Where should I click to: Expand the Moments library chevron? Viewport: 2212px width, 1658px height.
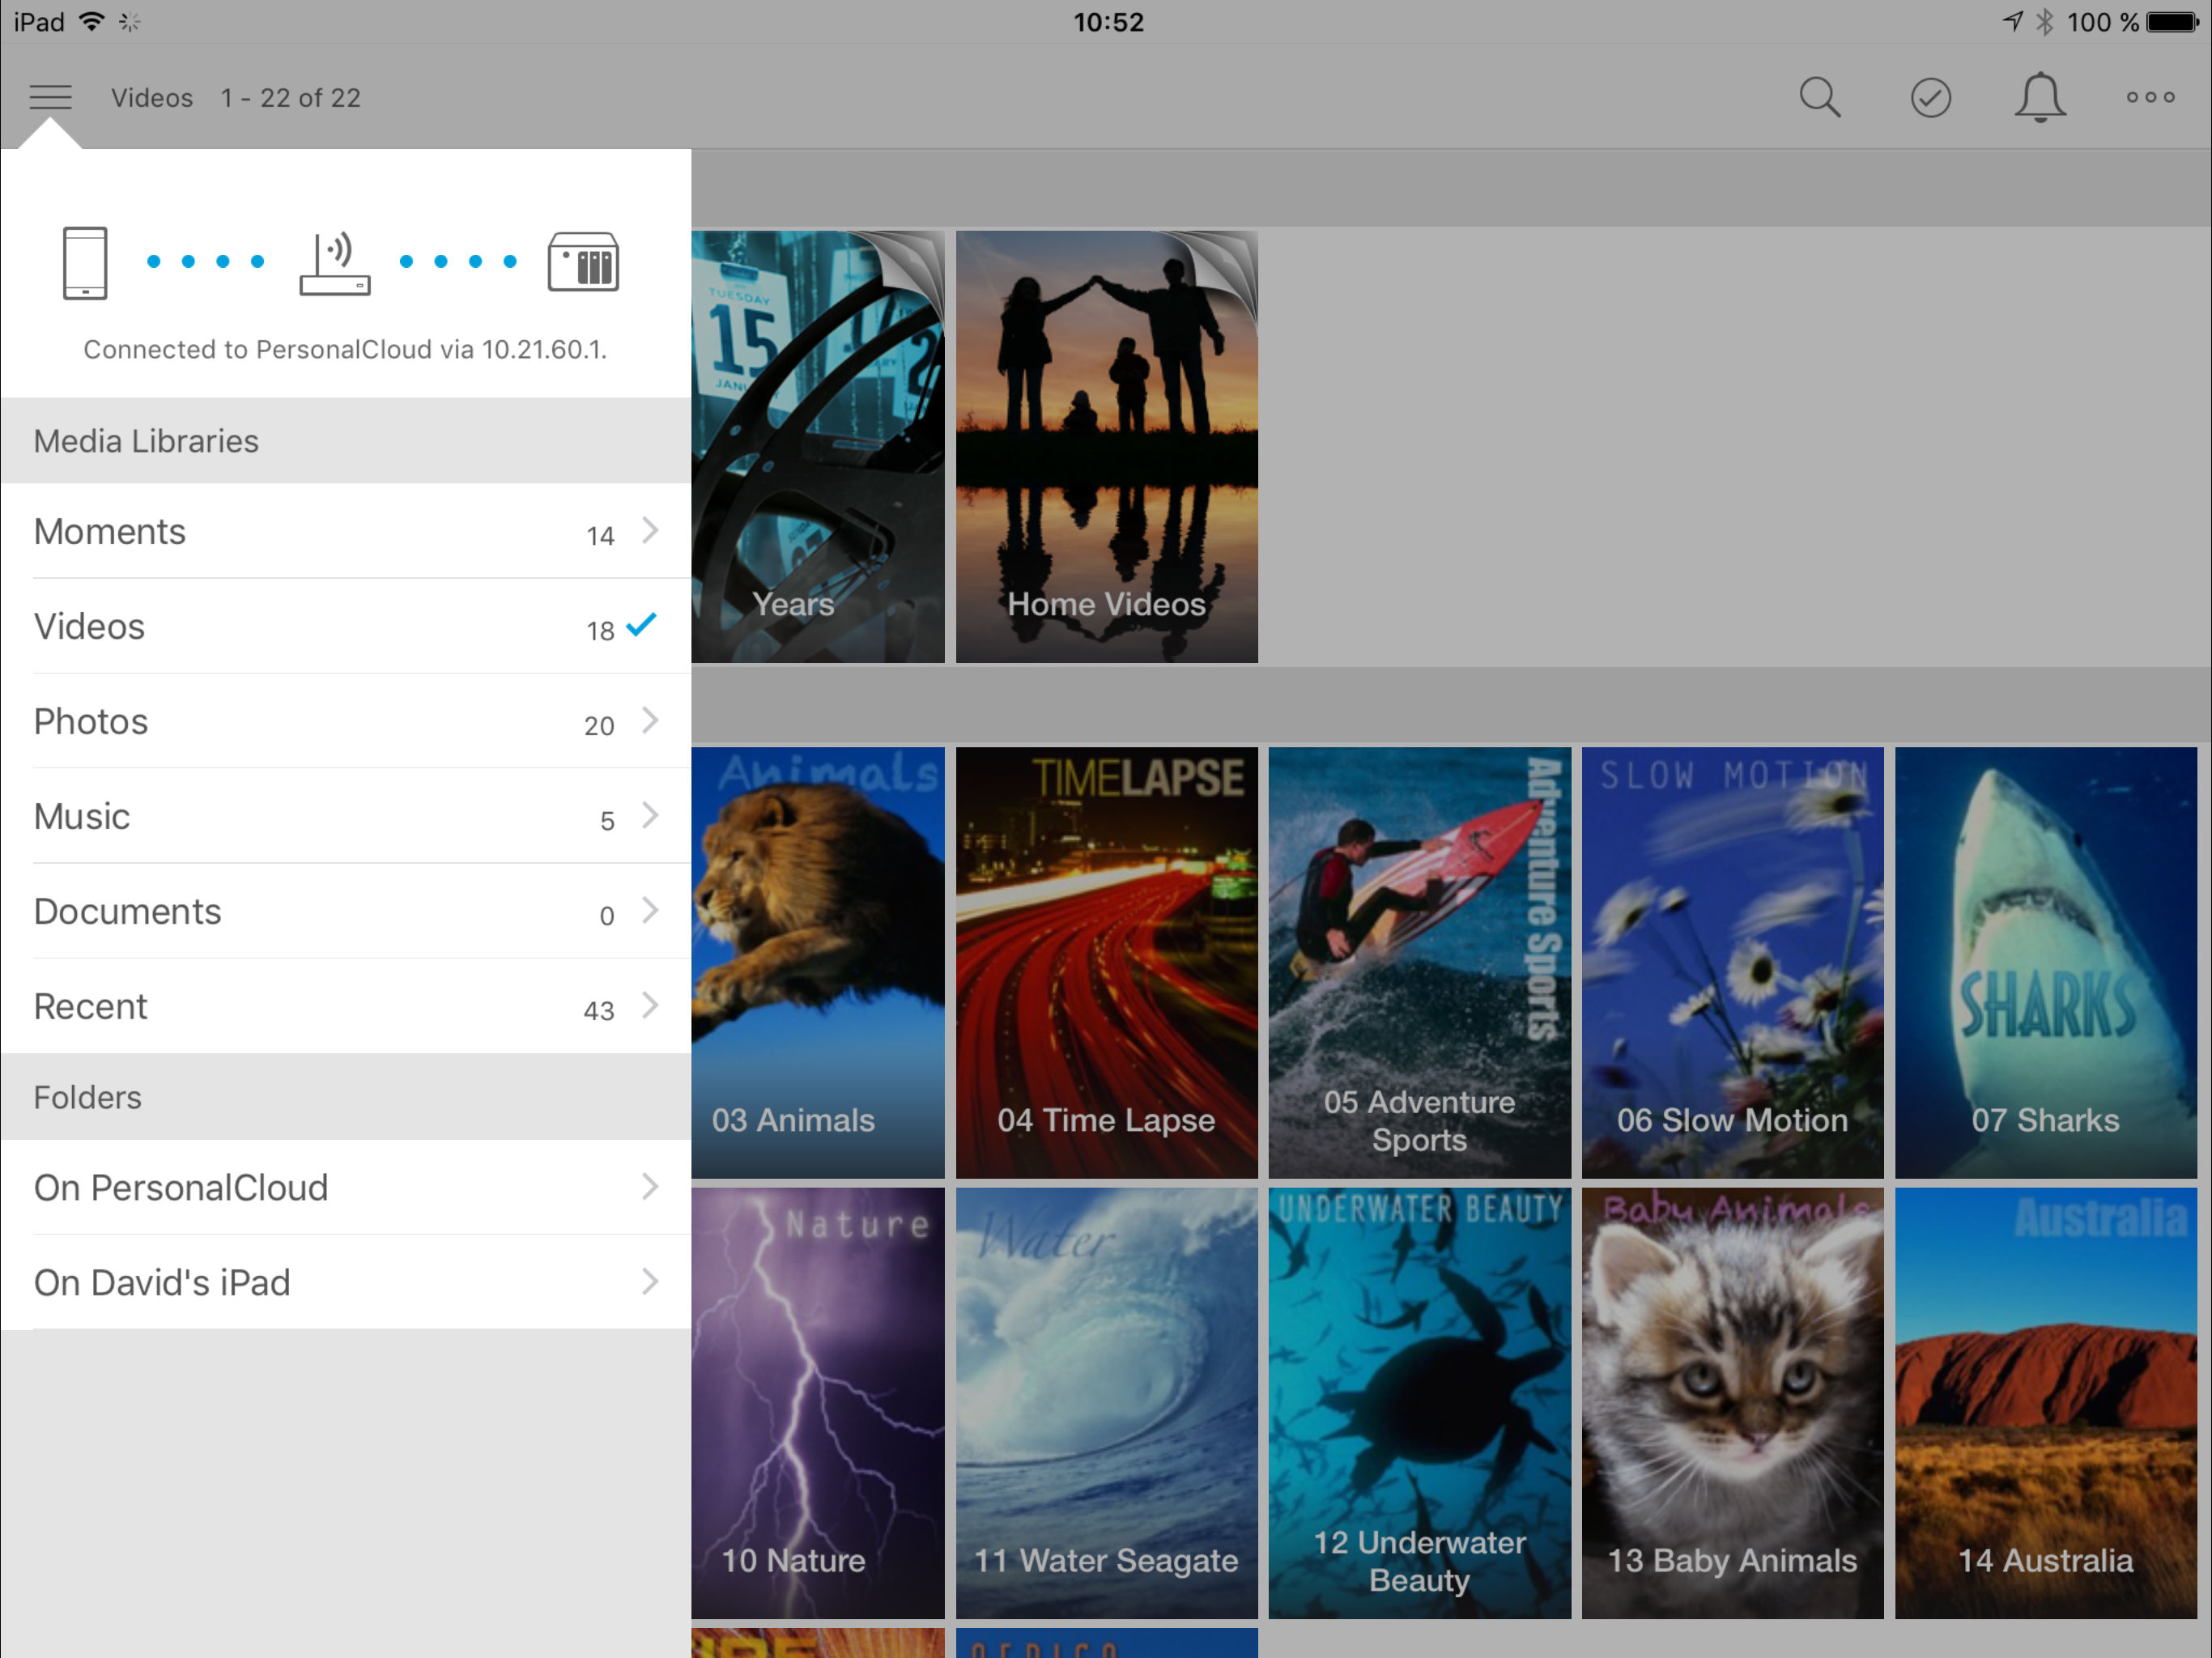point(650,530)
